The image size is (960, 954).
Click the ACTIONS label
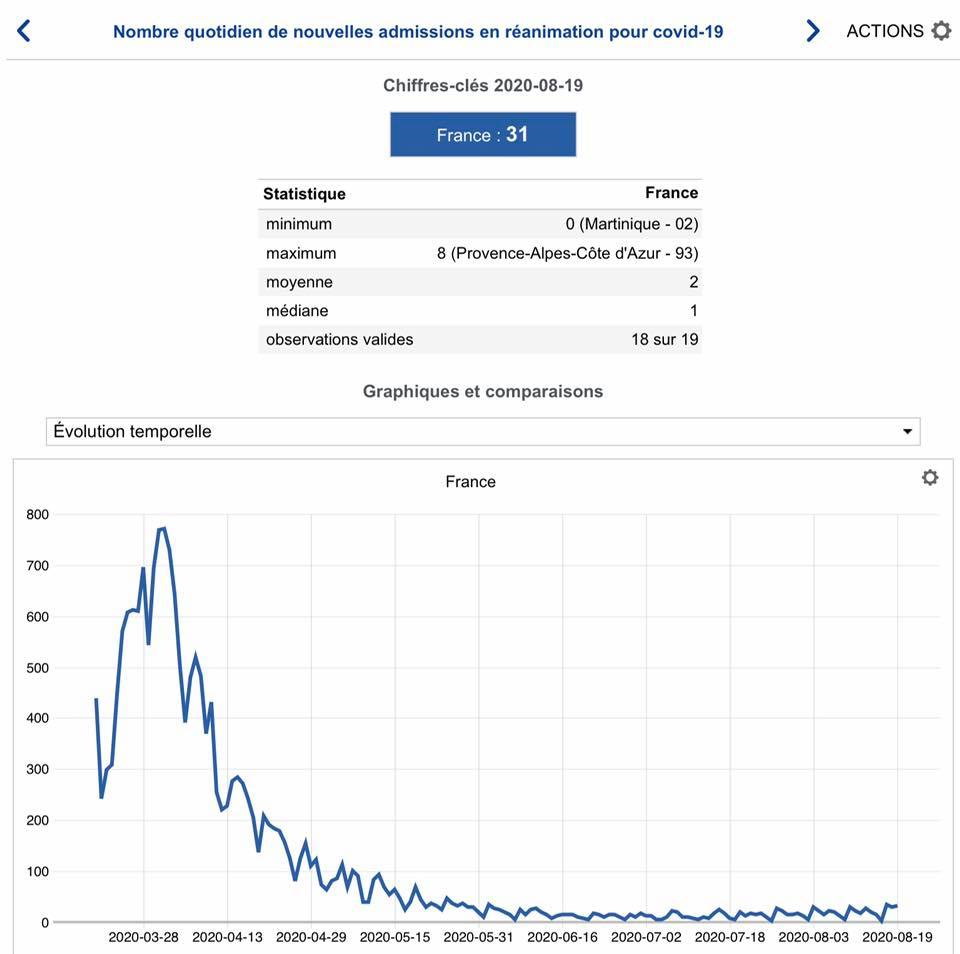click(x=885, y=31)
